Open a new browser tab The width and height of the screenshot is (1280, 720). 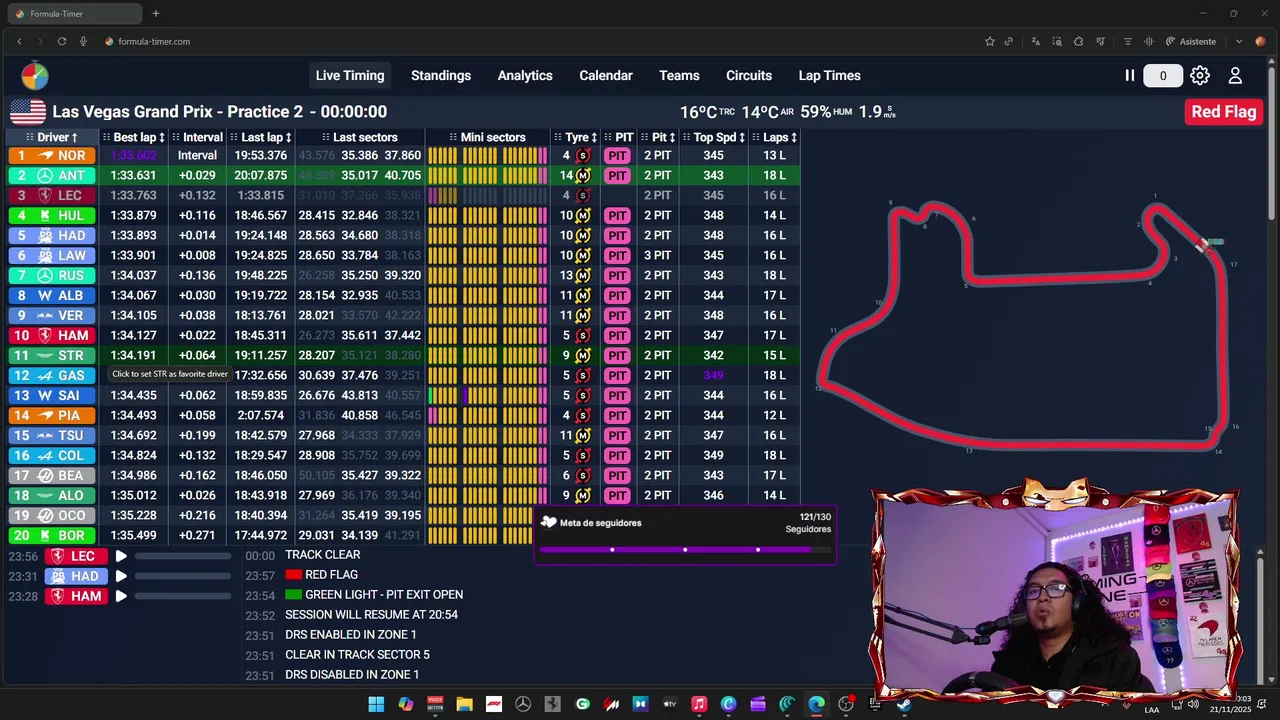[x=155, y=14]
